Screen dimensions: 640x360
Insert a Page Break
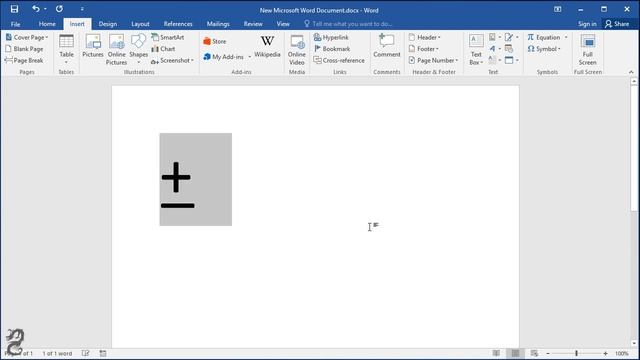(24, 60)
